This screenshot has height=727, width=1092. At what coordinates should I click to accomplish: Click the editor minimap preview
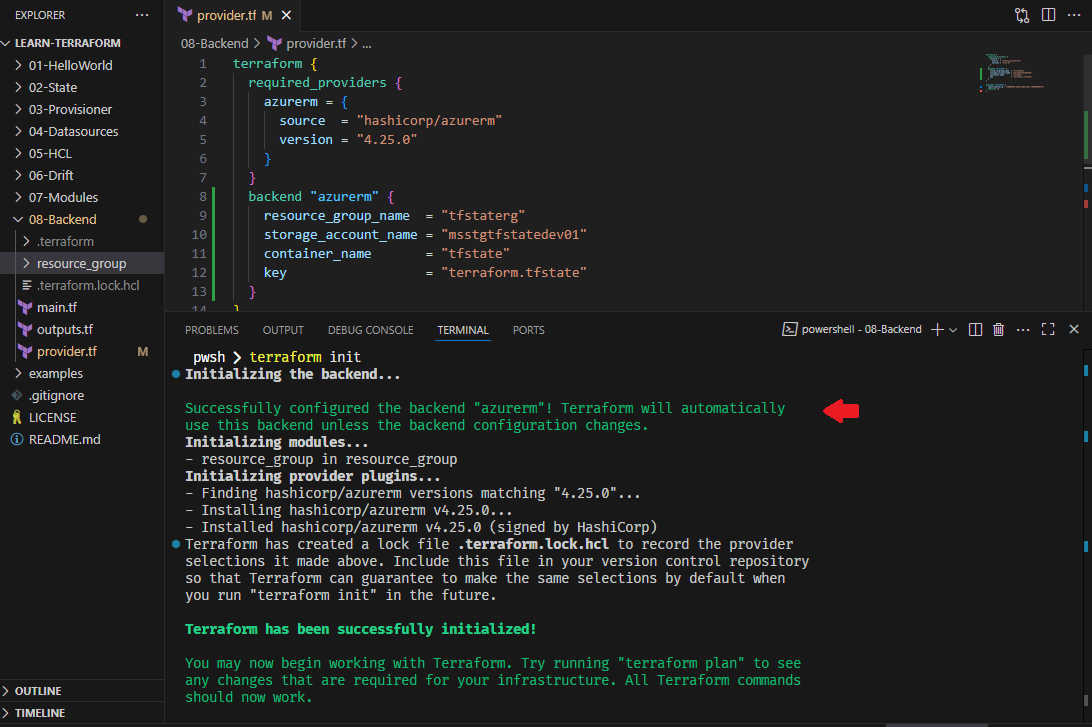coord(1014,72)
